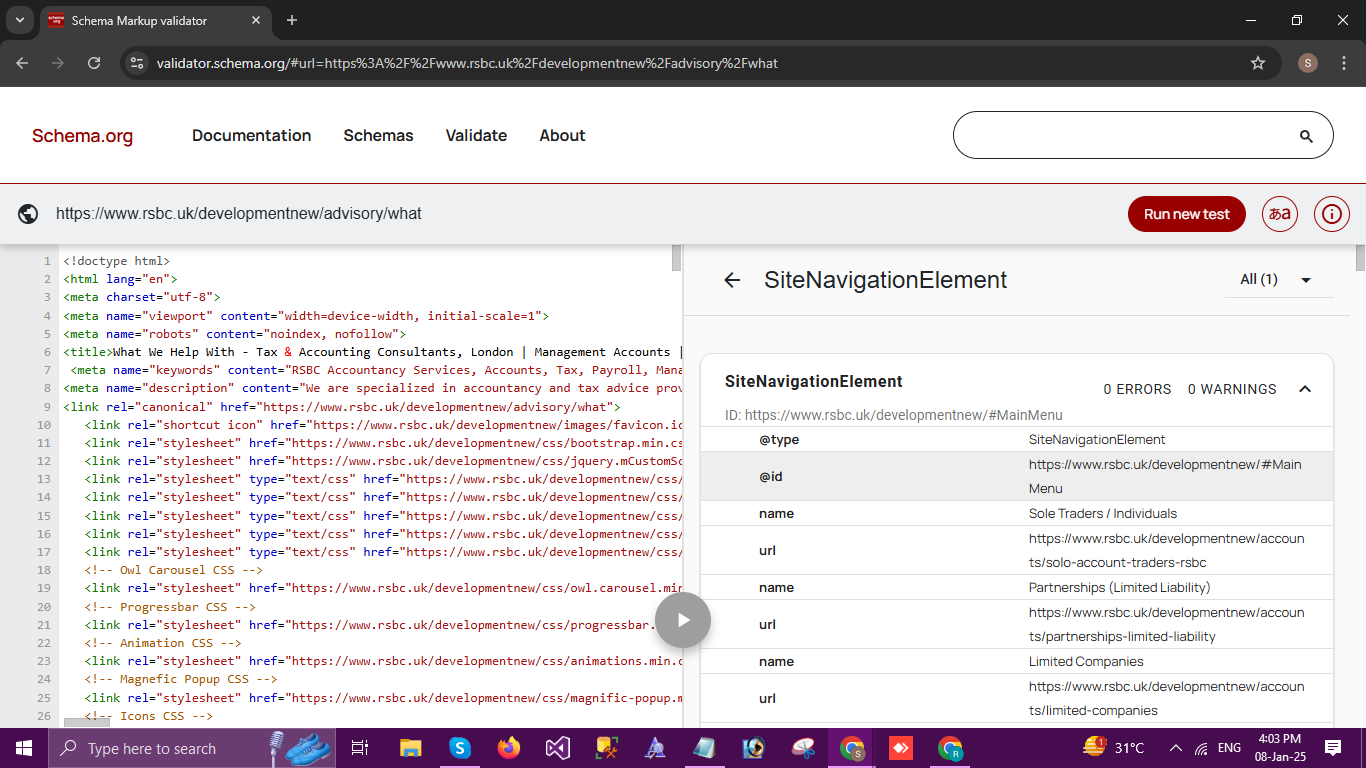
Task: Open the Documentation menu item
Action: (252, 135)
